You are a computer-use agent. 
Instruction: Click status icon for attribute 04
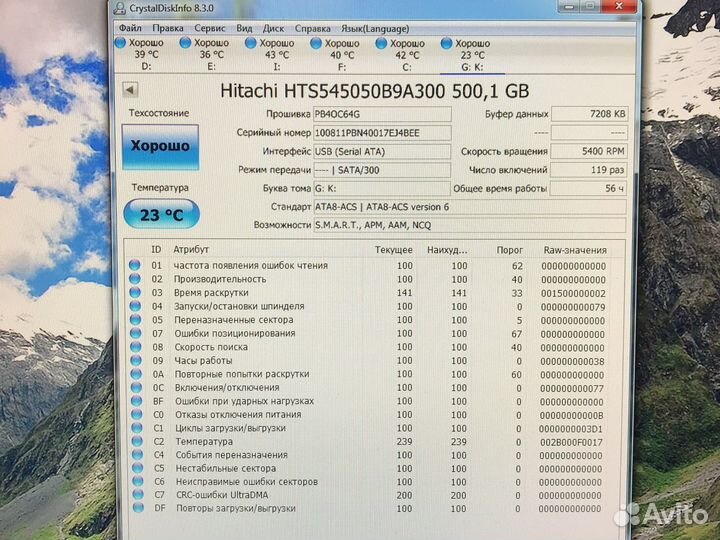(x=135, y=306)
